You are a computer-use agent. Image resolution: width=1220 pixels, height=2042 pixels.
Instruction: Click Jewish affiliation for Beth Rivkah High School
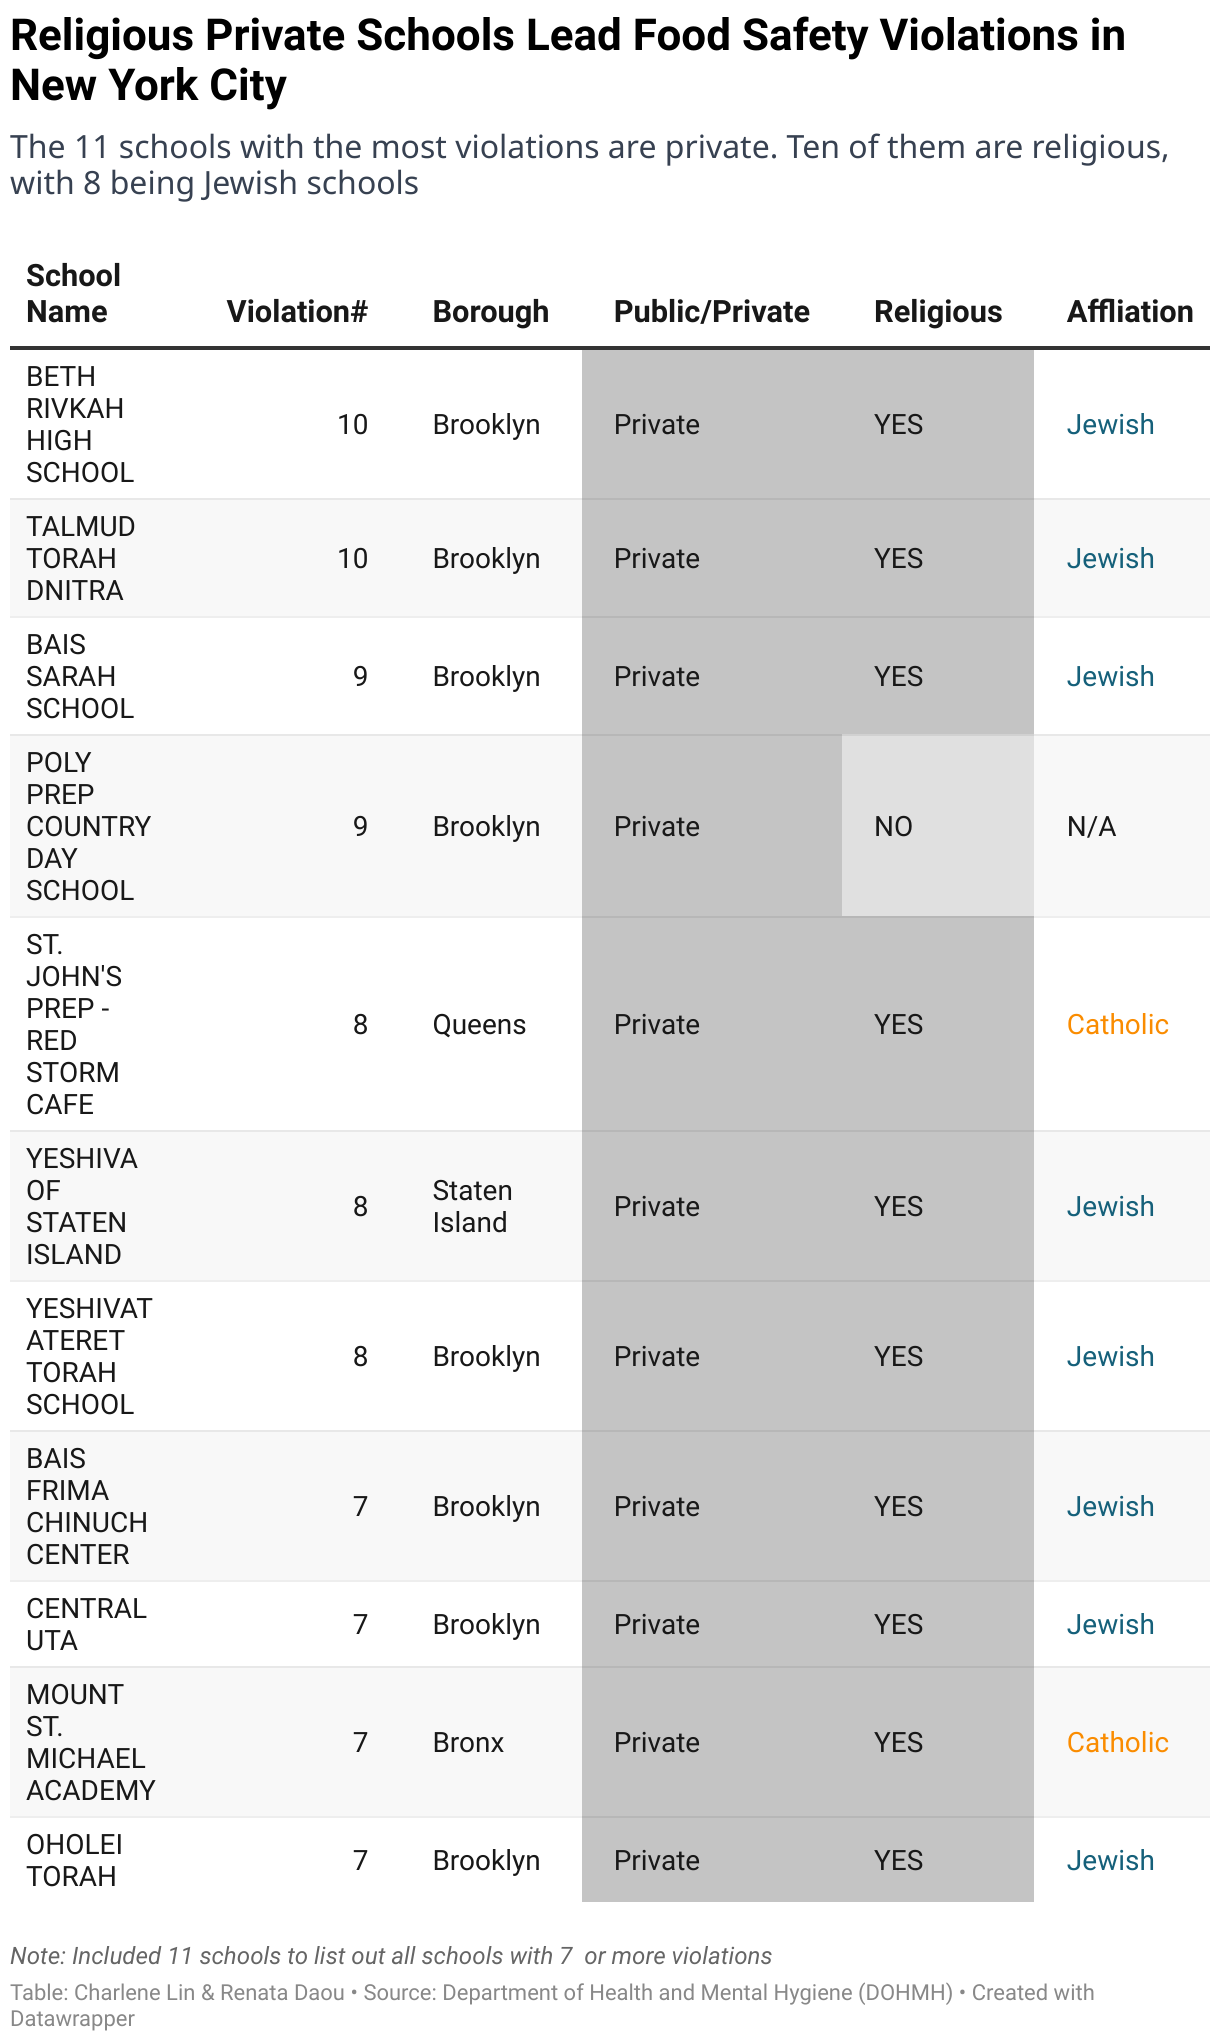pyautogui.click(x=1110, y=425)
